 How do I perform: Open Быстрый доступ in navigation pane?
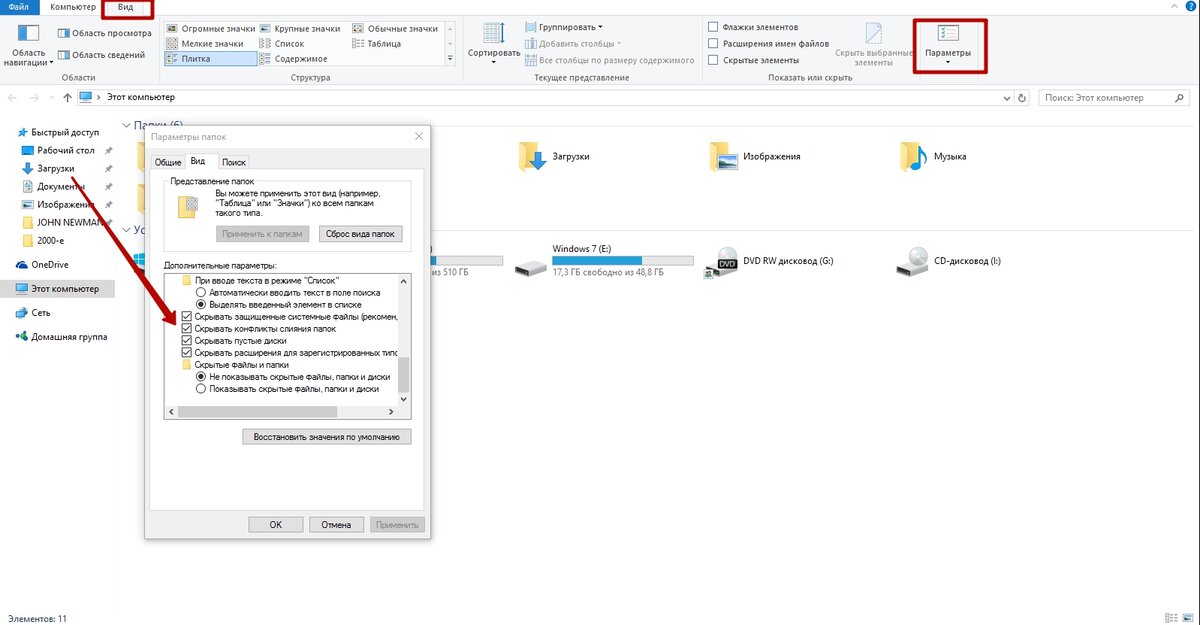[57, 132]
